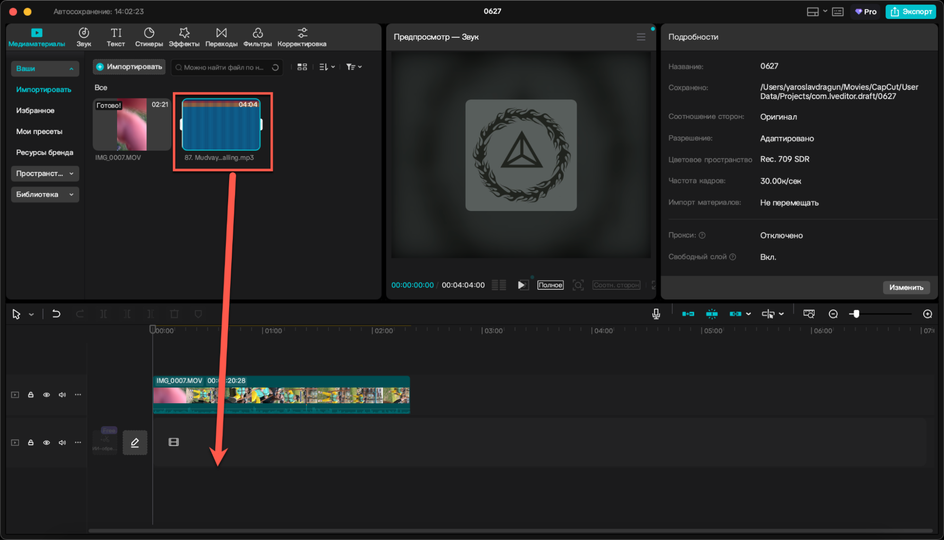
Task: Click the zoom out timeline minus icon
Action: 833,314
